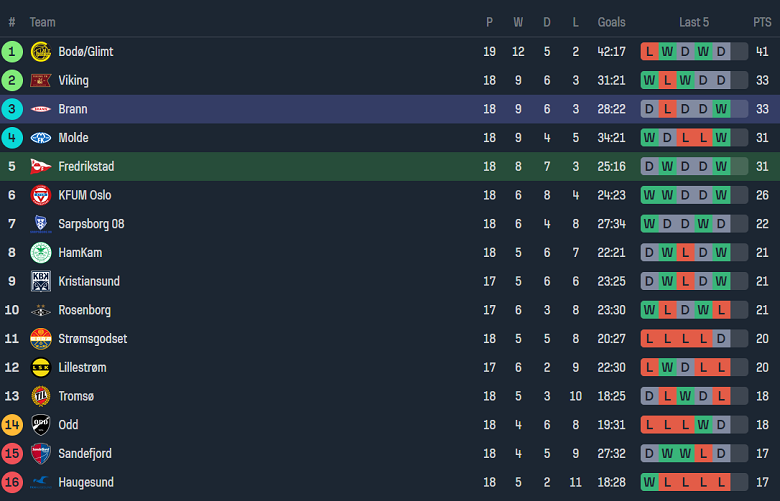Click the Last 5 column header
The image size is (780, 501).
click(x=694, y=22)
